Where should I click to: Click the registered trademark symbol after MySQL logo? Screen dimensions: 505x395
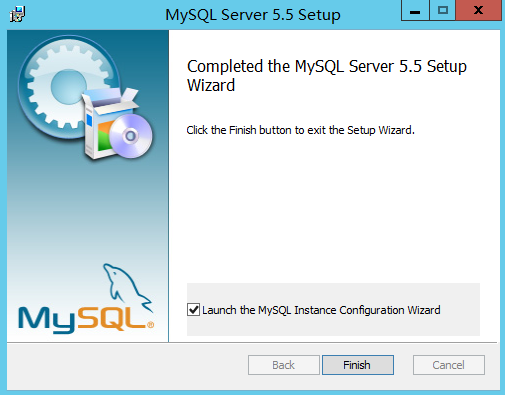click(150, 324)
